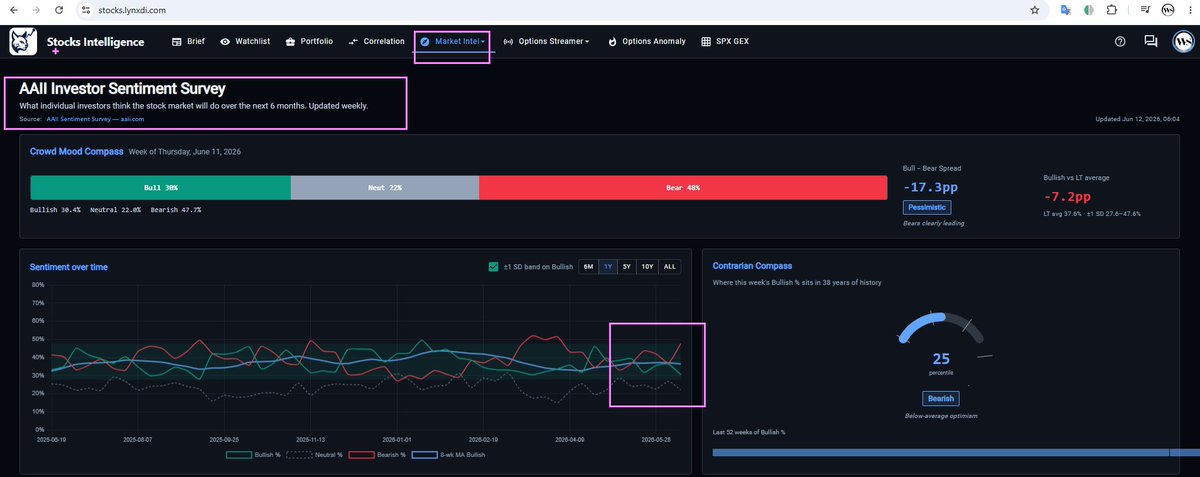1200x477 pixels.
Task: Click the Last 52 weeks of Bullish % bar
Action: point(955,452)
